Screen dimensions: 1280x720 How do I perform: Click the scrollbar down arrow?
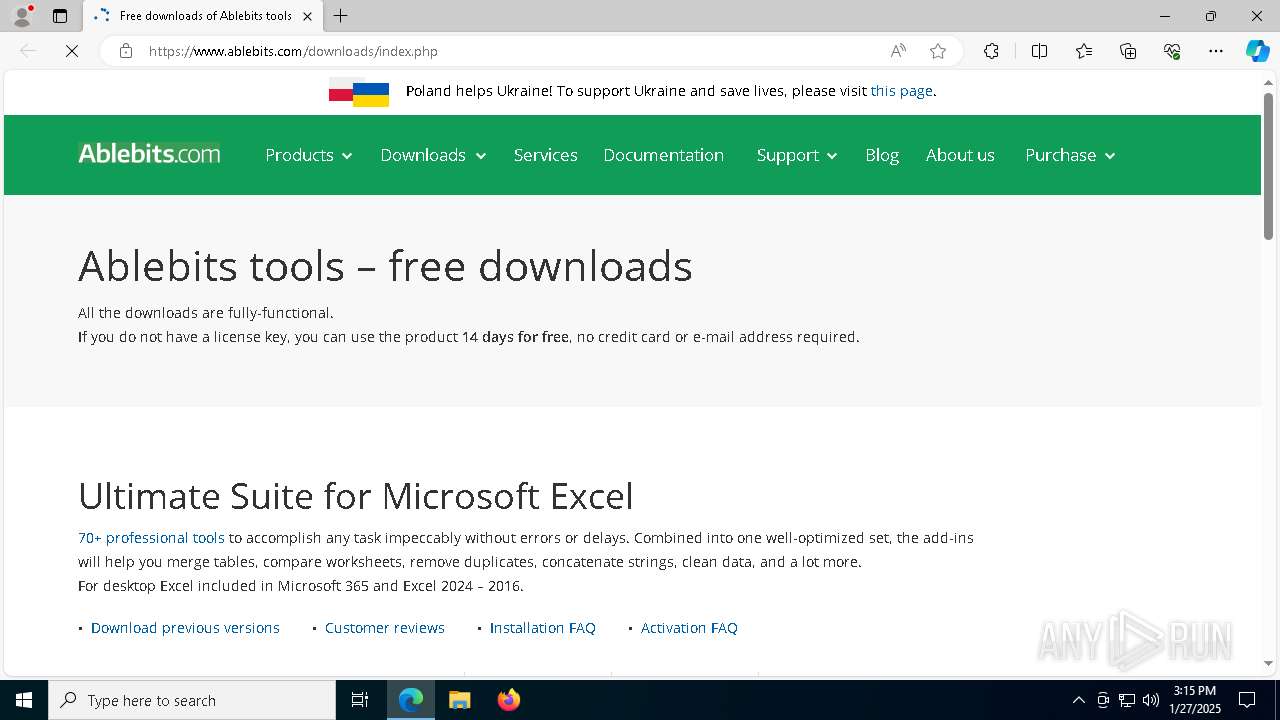click(x=1268, y=663)
